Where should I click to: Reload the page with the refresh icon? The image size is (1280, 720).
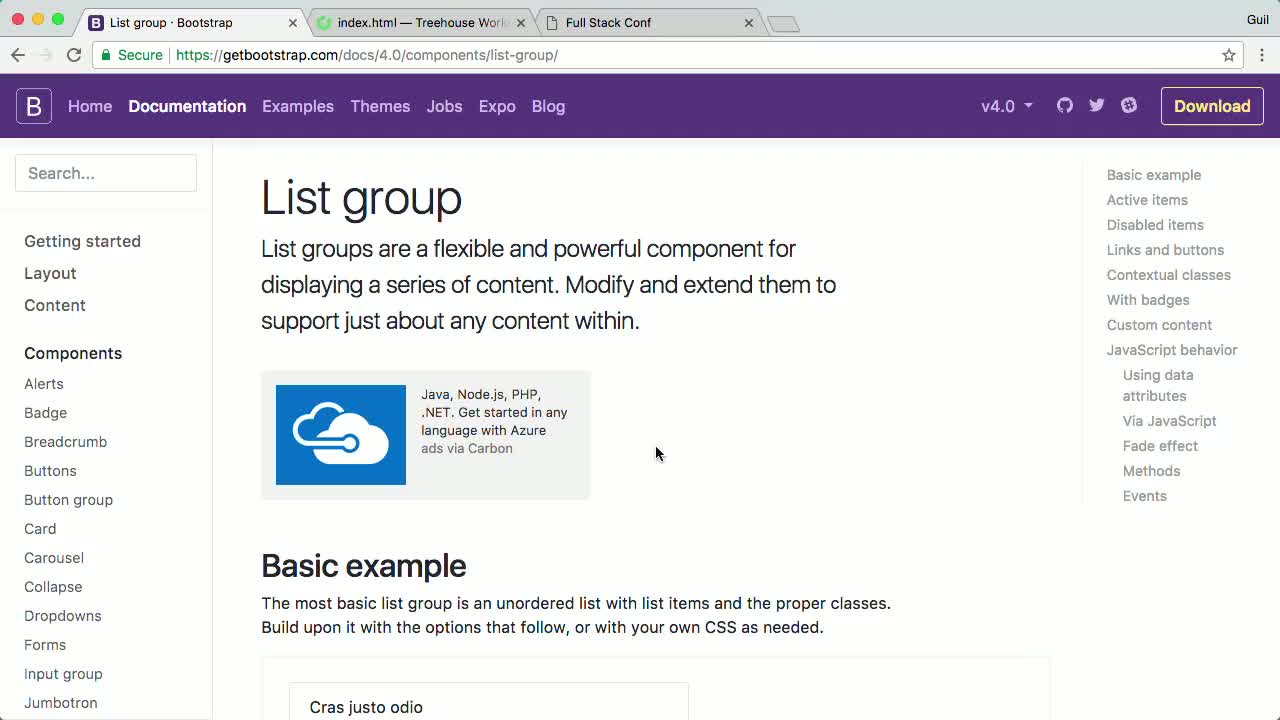coord(74,55)
